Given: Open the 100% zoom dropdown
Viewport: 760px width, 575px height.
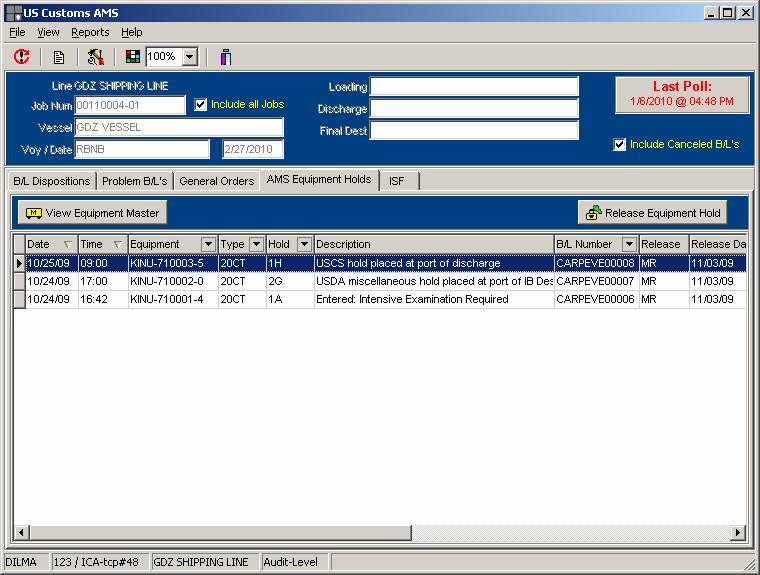Looking at the screenshot, I should click(x=190, y=57).
